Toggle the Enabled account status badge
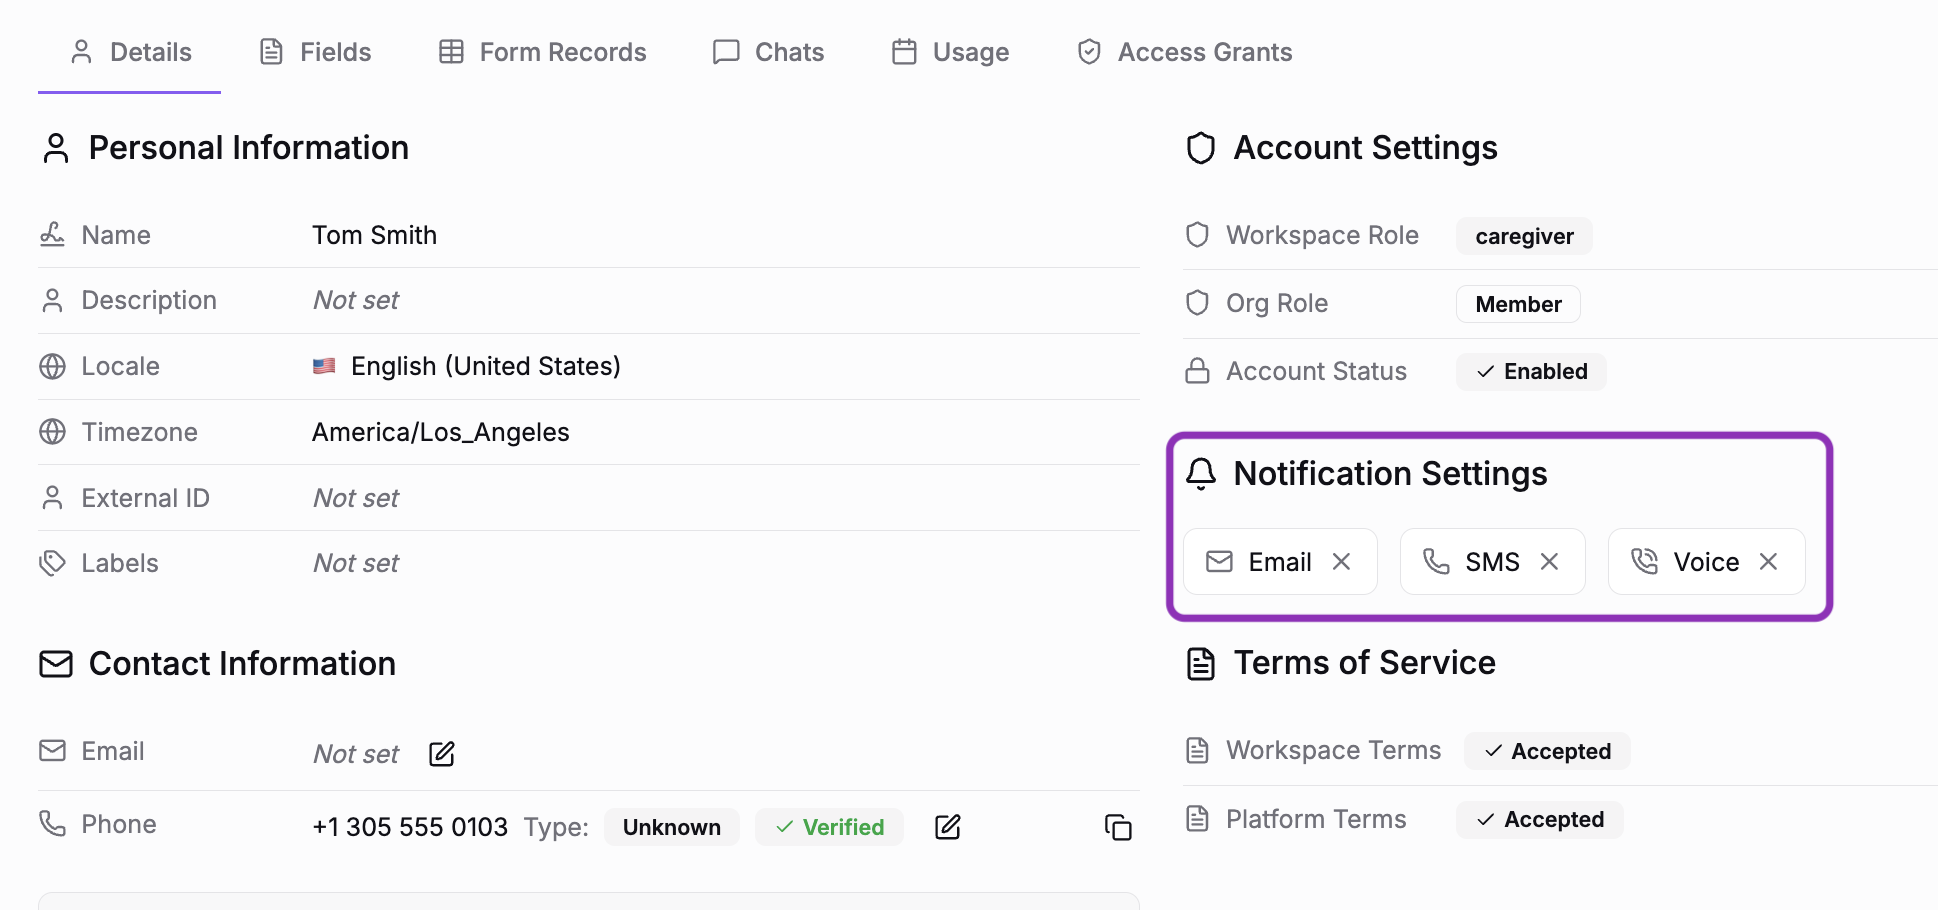This screenshot has width=1938, height=910. (x=1530, y=371)
